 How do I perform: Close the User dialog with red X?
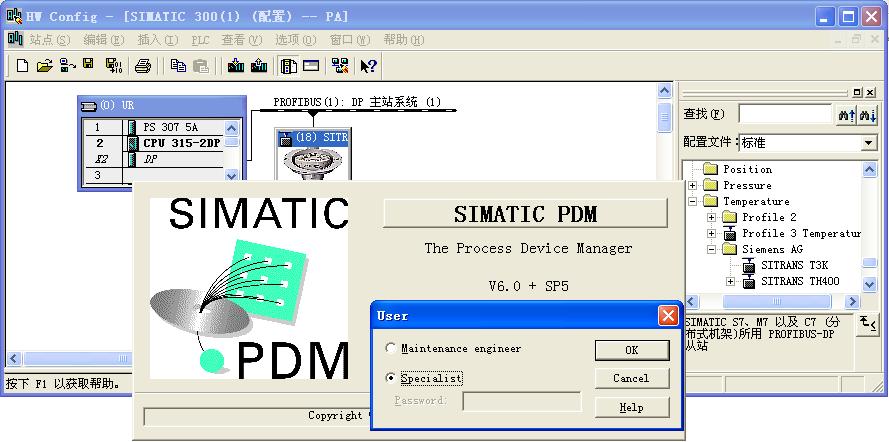click(x=668, y=316)
